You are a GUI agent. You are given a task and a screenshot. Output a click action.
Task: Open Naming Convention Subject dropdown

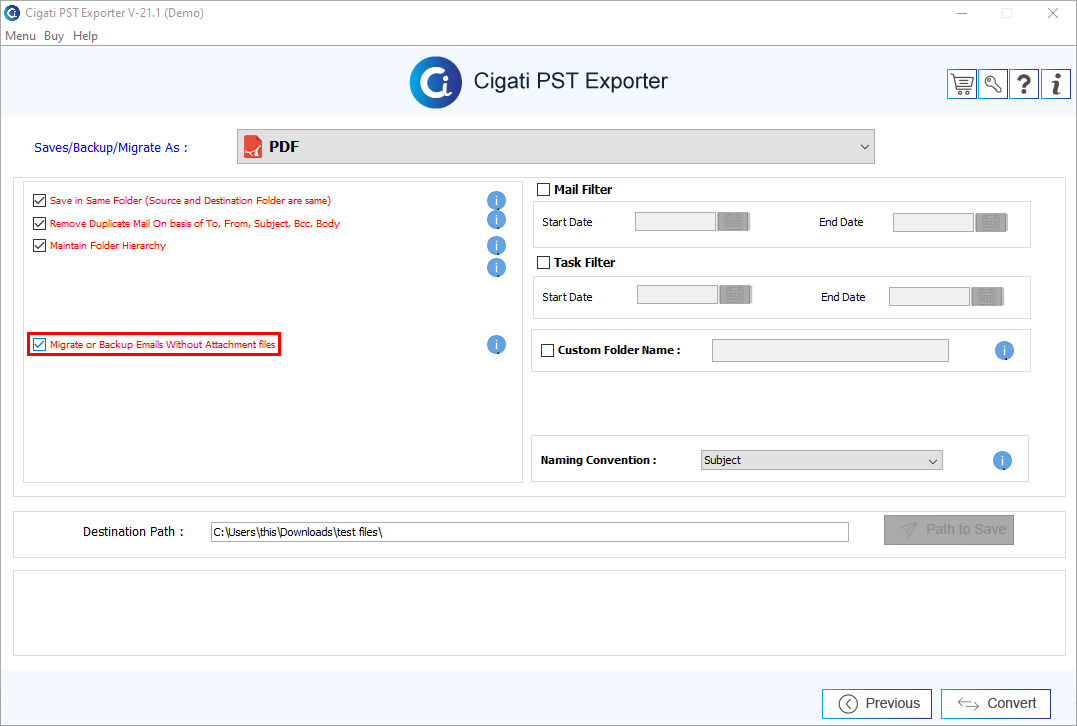point(821,460)
